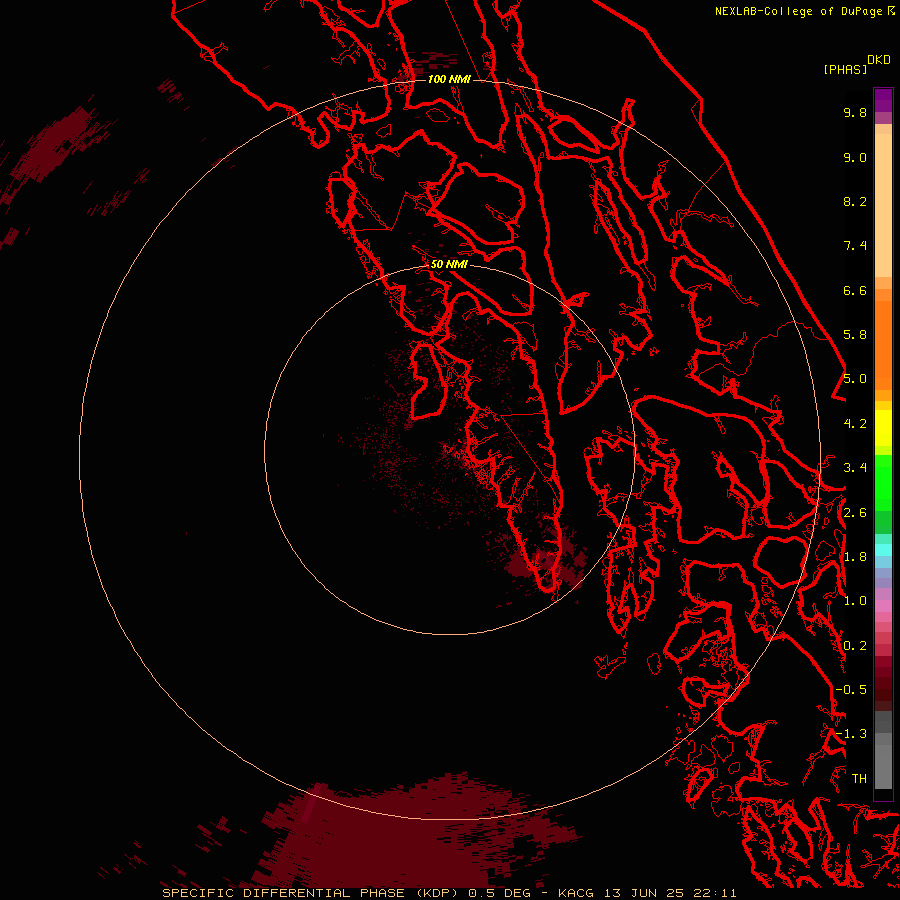Click the -1.3 legend value
This screenshot has height=900, width=900.
(x=852, y=734)
